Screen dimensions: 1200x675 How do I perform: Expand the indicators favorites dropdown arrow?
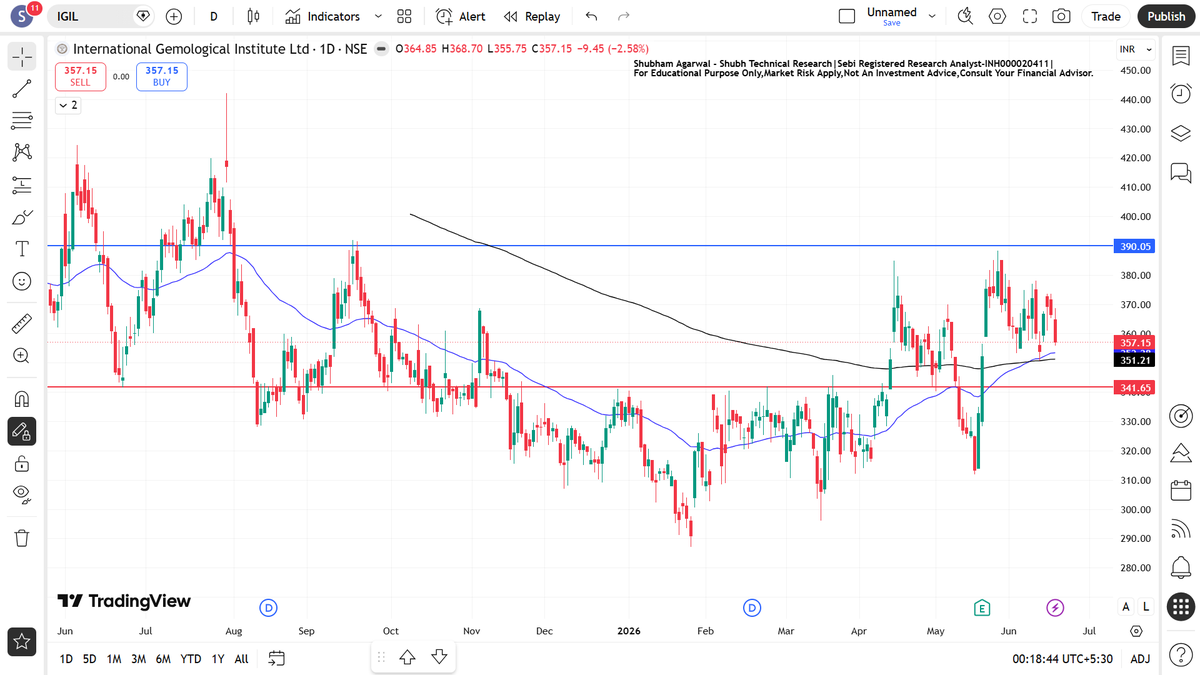pyautogui.click(x=378, y=16)
